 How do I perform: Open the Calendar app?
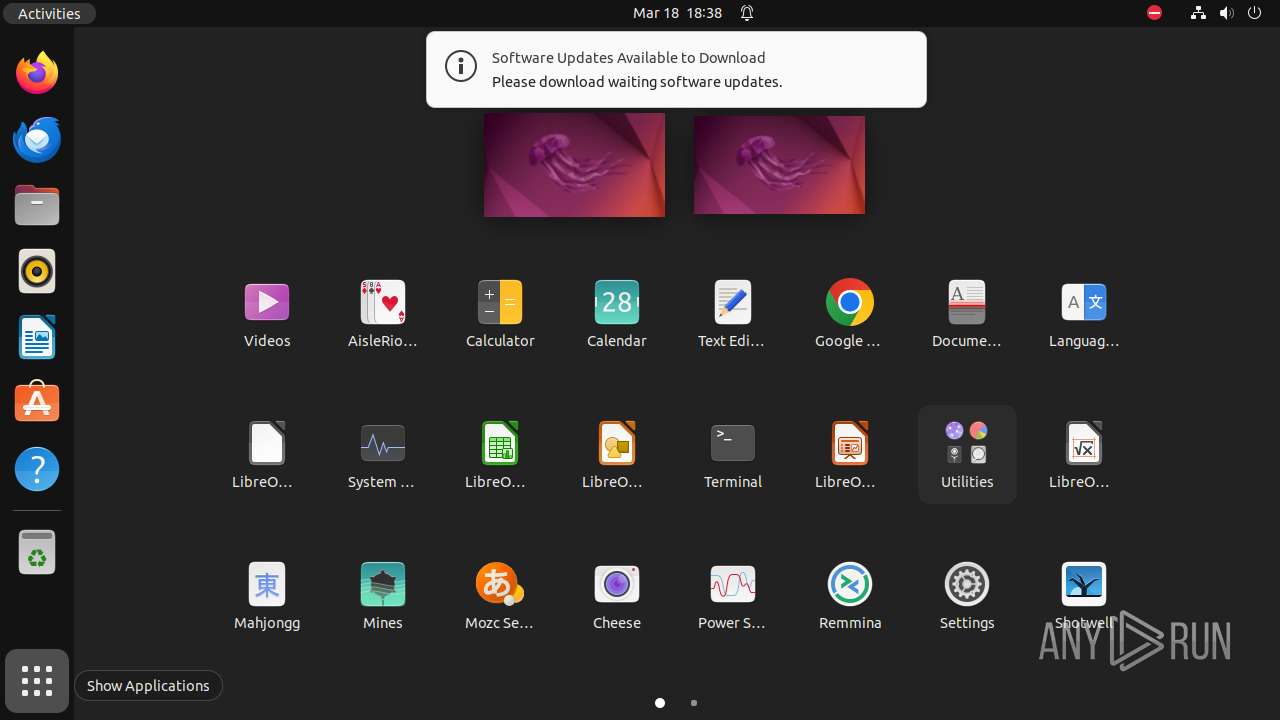[x=617, y=313]
